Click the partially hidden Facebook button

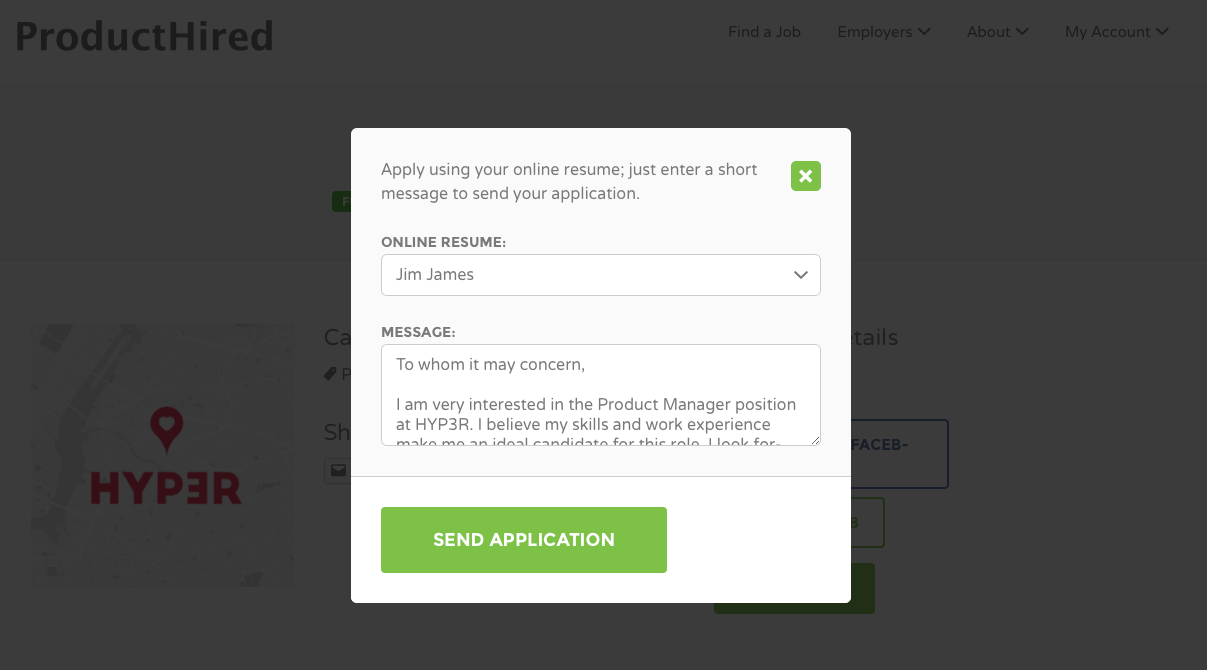coord(898,453)
